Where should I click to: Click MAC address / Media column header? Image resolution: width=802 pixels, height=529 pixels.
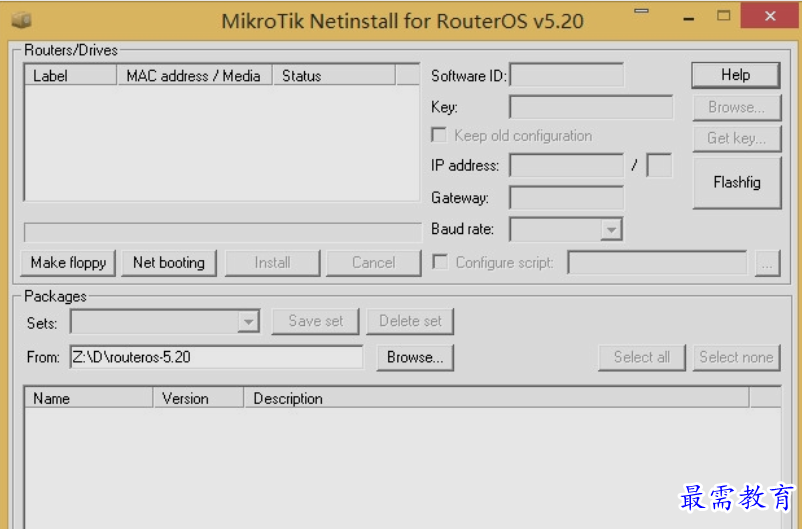pyautogui.click(x=194, y=76)
